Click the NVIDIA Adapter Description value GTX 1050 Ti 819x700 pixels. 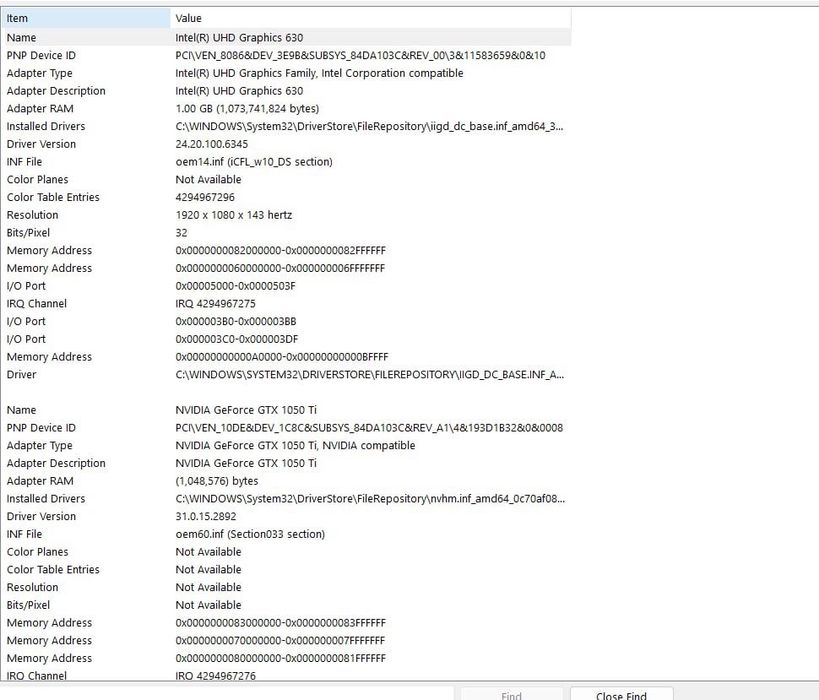[x=246, y=463]
